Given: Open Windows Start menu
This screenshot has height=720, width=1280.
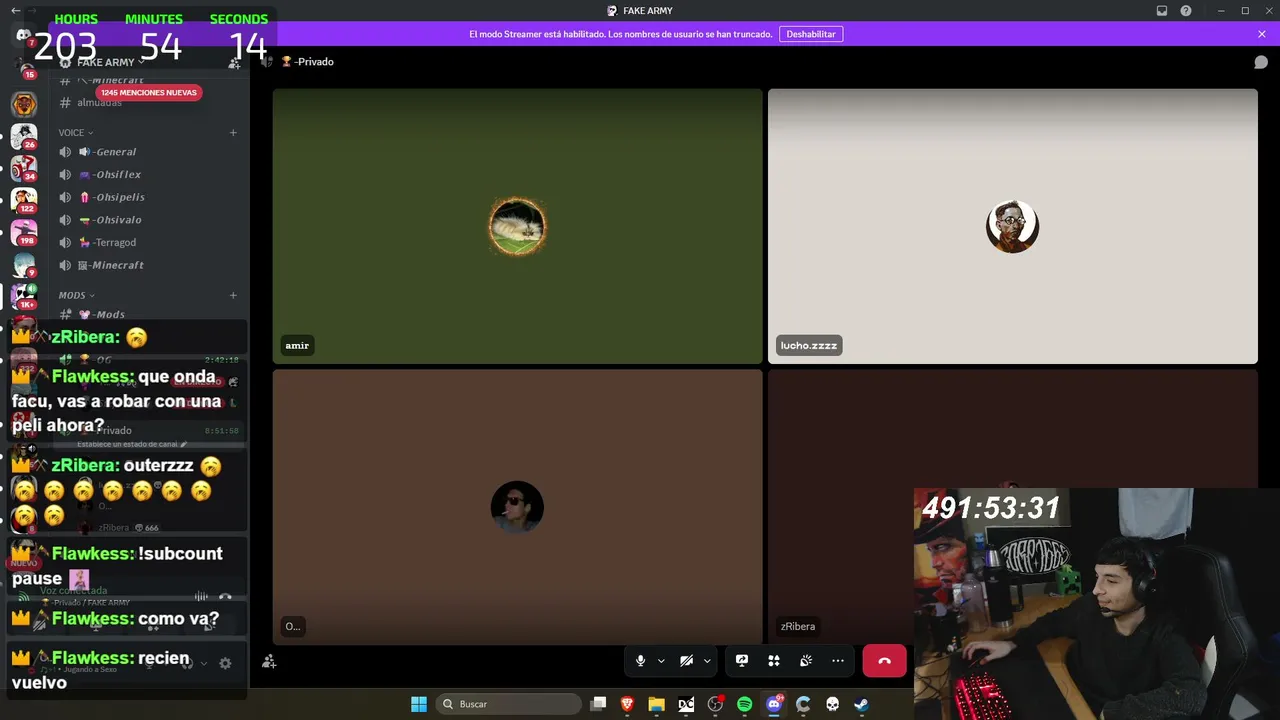Looking at the screenshot, I should [419, 704].
